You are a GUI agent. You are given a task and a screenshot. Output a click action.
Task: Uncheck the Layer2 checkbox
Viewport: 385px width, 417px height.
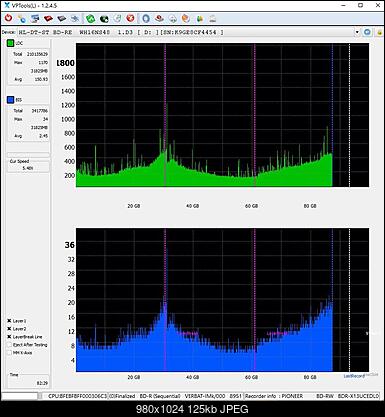[9, 329]
